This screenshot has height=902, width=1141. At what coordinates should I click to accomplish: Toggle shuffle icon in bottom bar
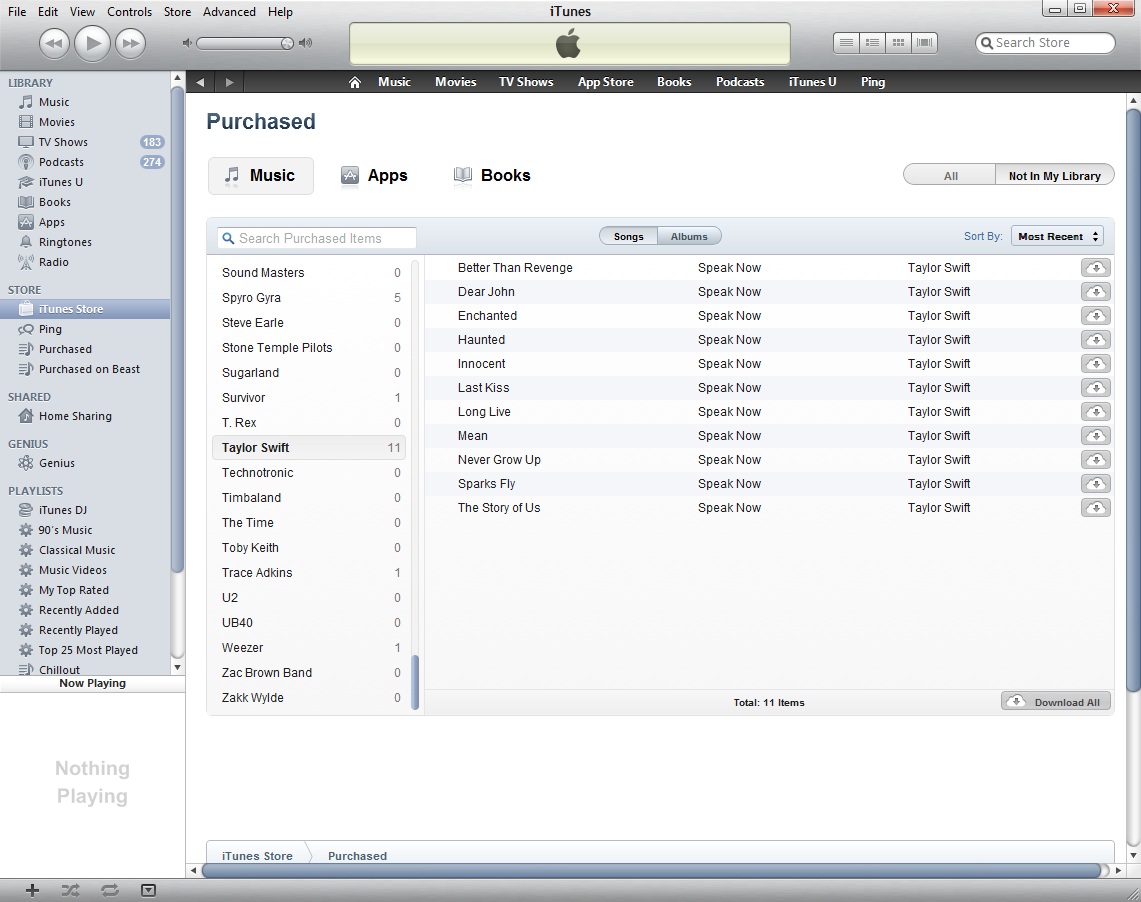click(x=71, y=890)
